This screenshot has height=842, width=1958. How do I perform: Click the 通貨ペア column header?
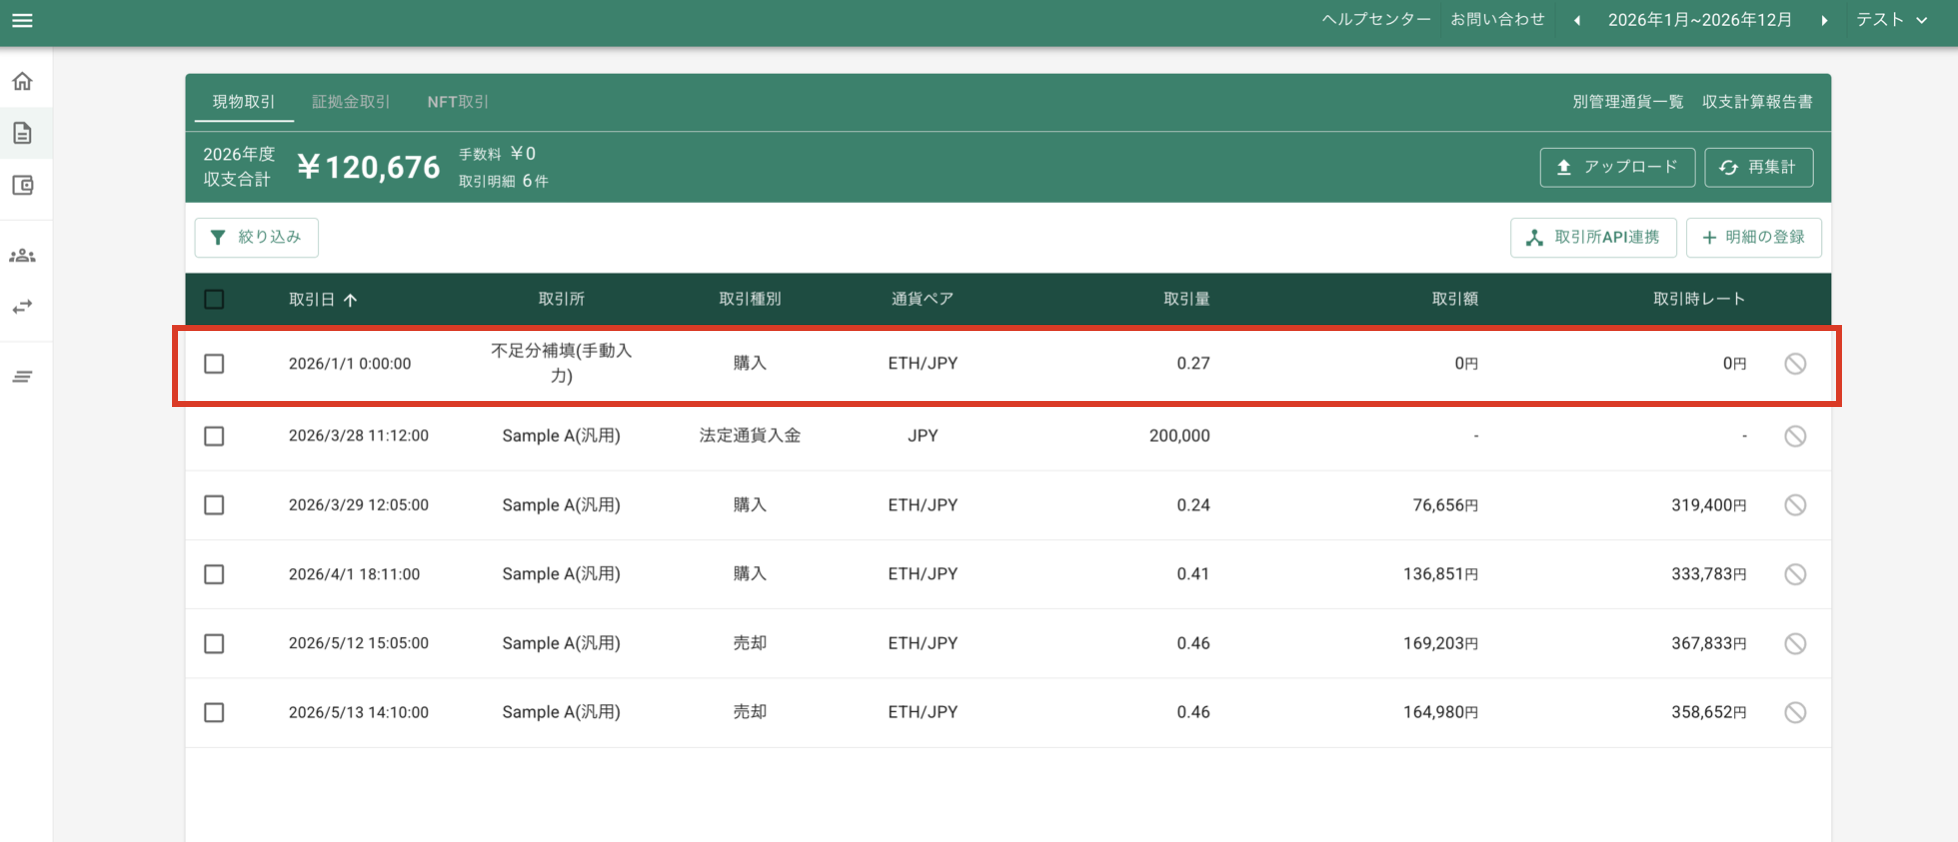click(x=922, y=299)
